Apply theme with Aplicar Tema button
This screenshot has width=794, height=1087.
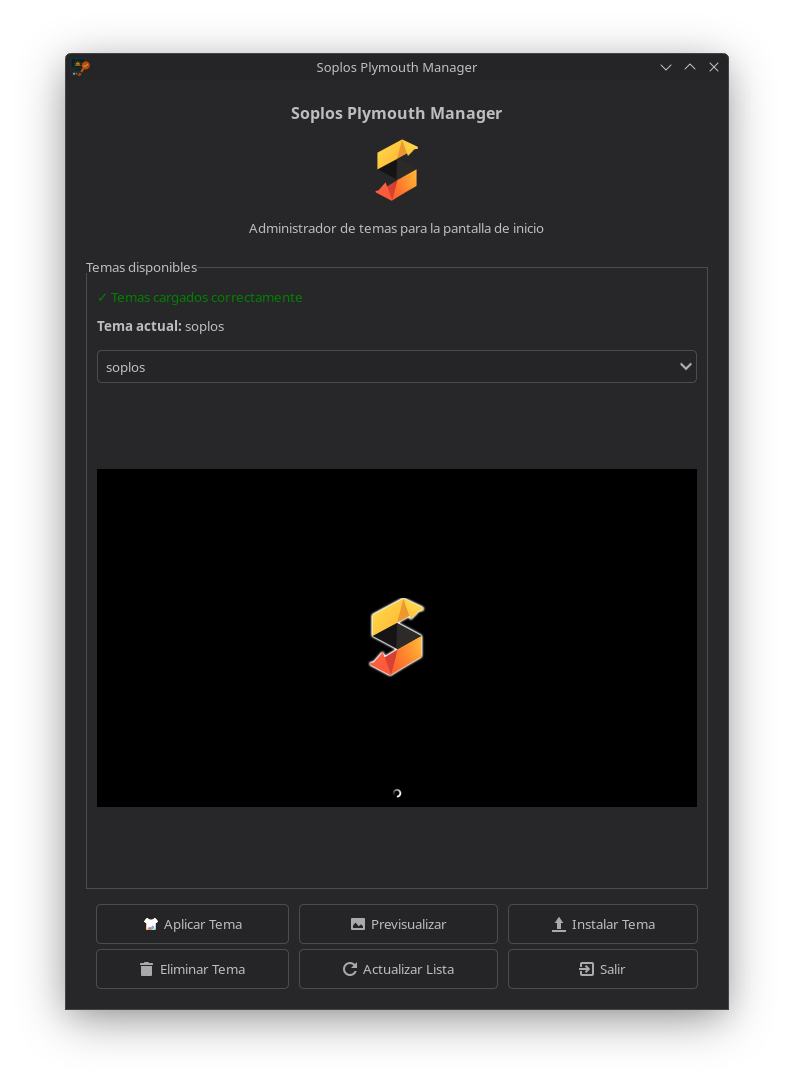click(192, 923)
